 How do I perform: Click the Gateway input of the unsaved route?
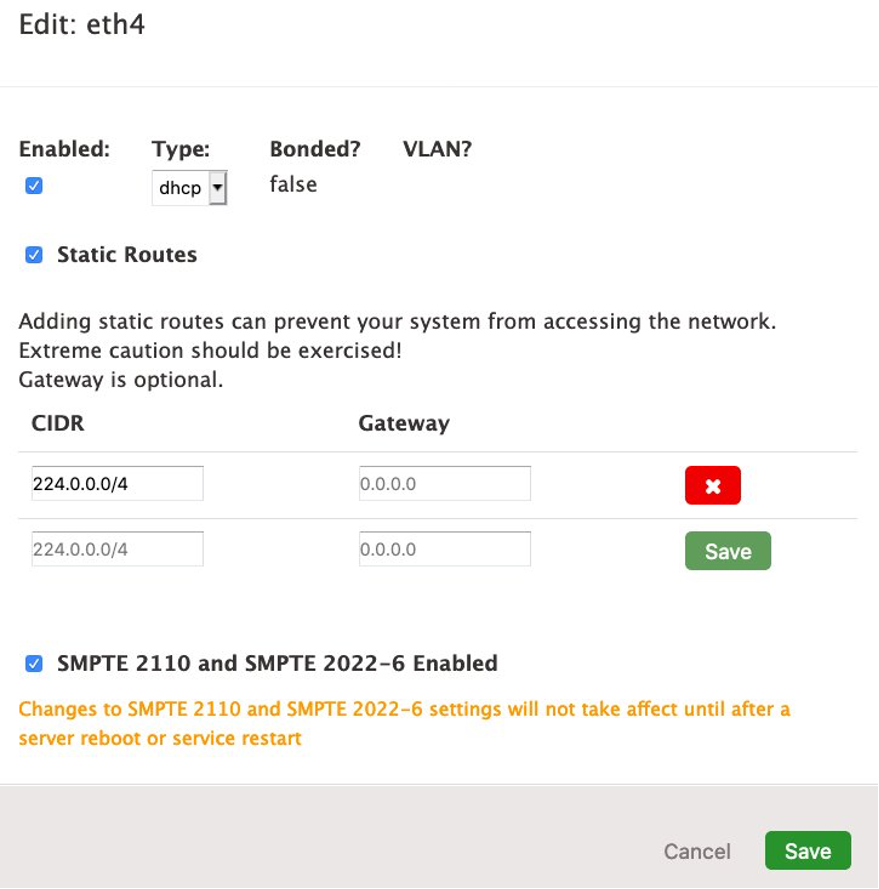tap(445, 548)
